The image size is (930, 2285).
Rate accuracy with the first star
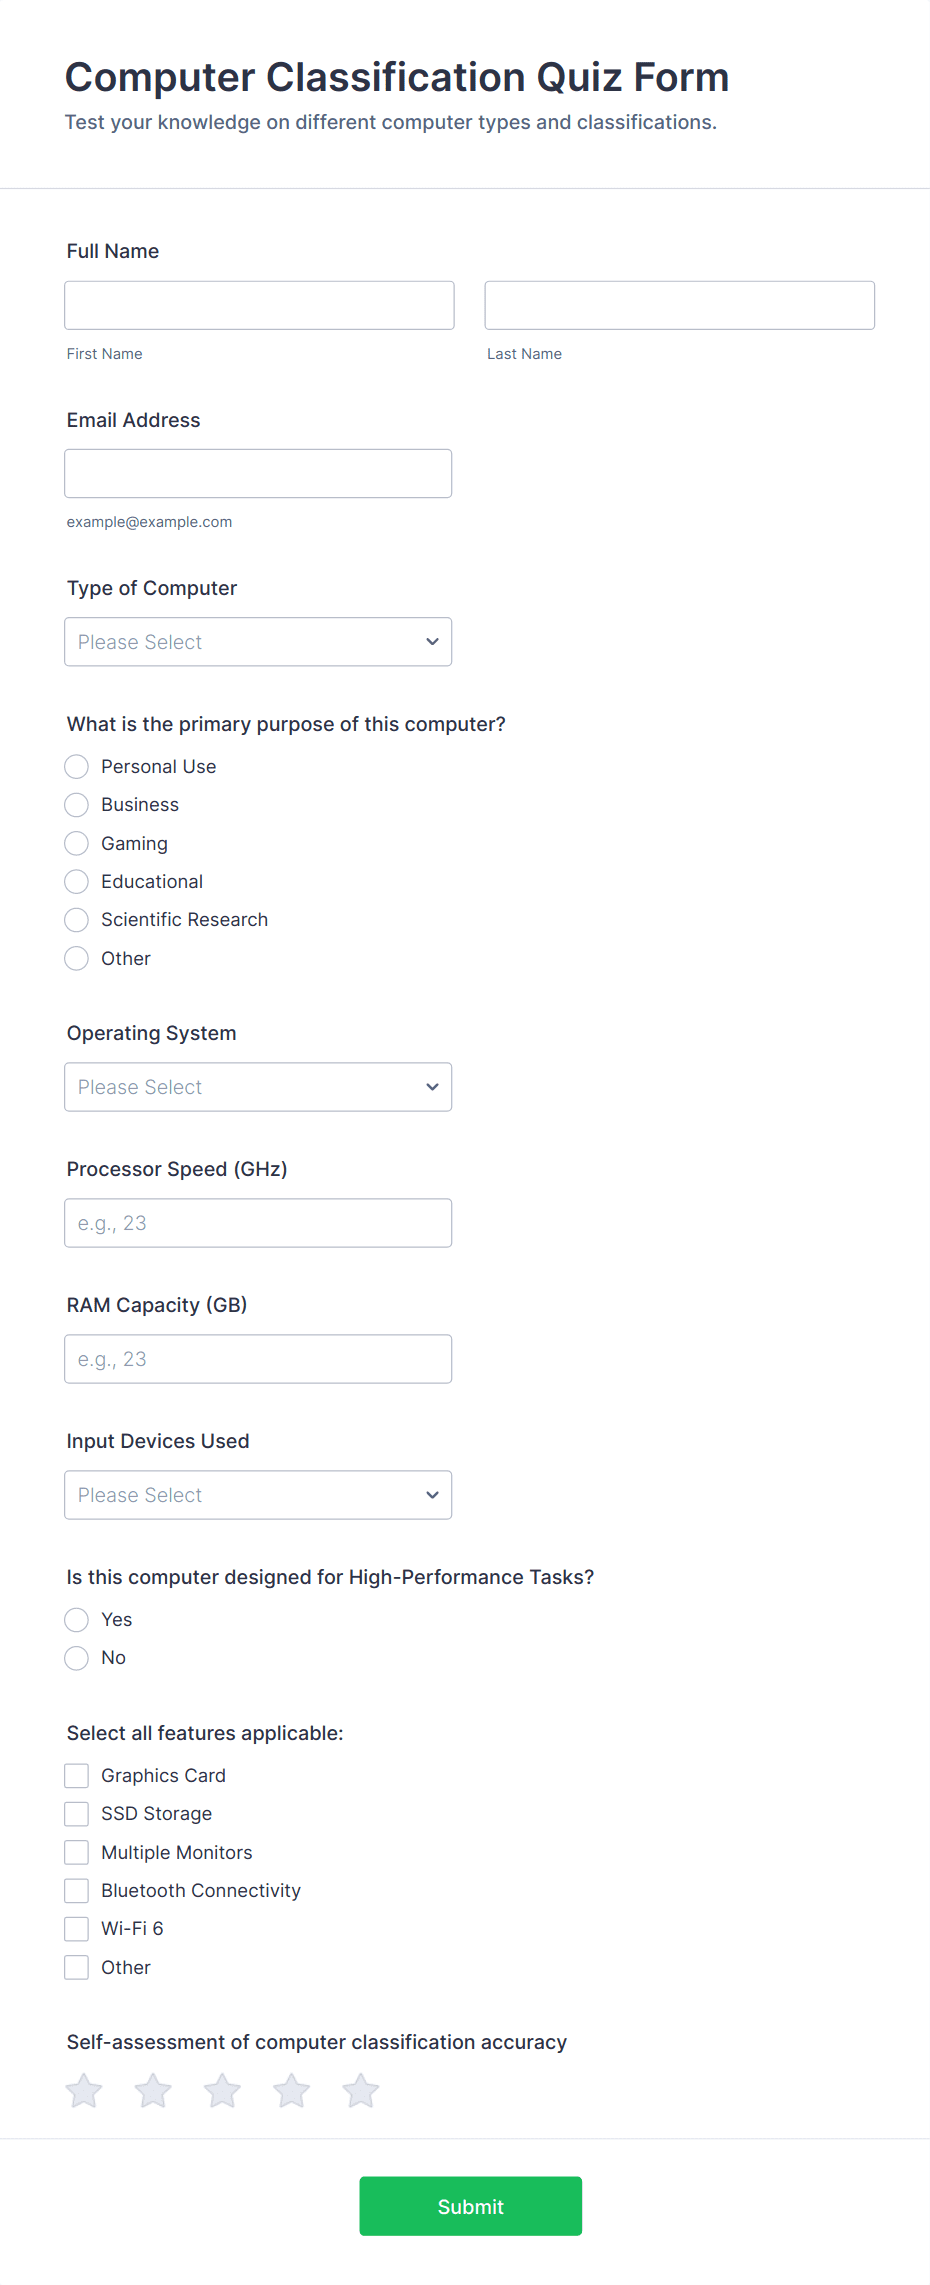click(x=84, y=2091)
